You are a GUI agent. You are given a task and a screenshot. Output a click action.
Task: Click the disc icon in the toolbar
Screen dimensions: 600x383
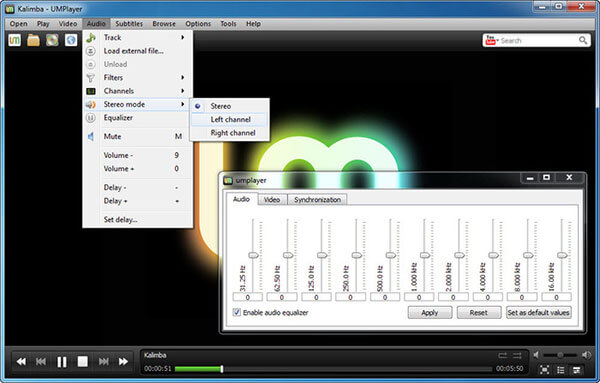52,40
